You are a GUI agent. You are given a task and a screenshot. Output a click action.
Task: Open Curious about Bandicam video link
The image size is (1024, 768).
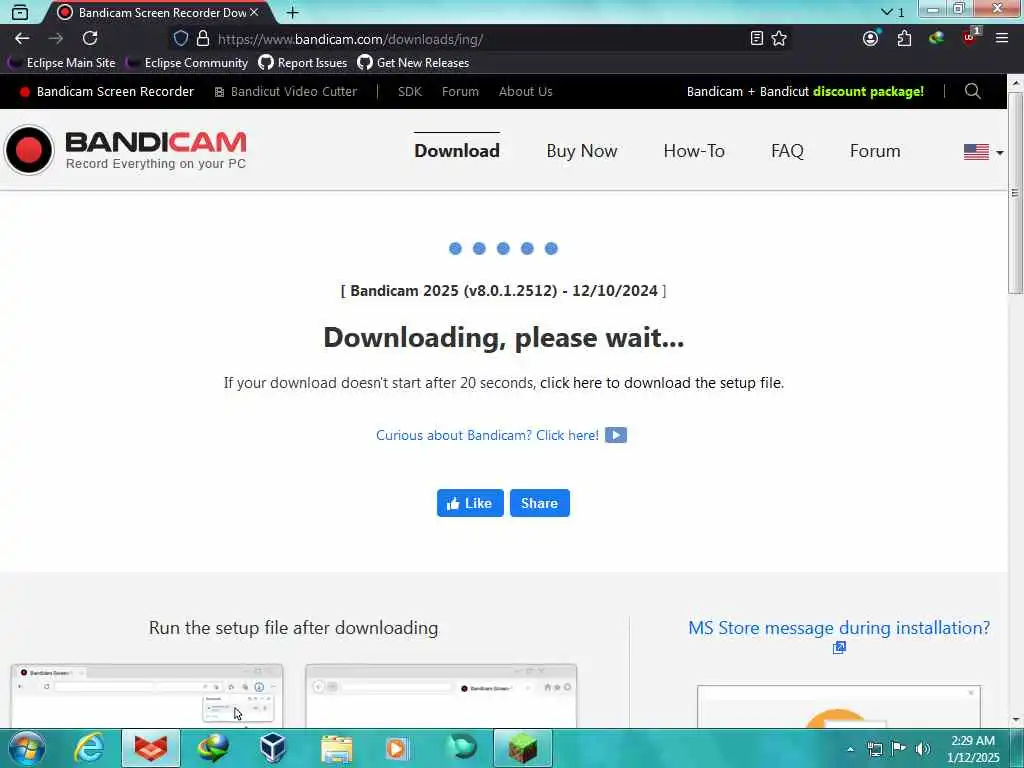pyautogui.click(x=487, y=435)
